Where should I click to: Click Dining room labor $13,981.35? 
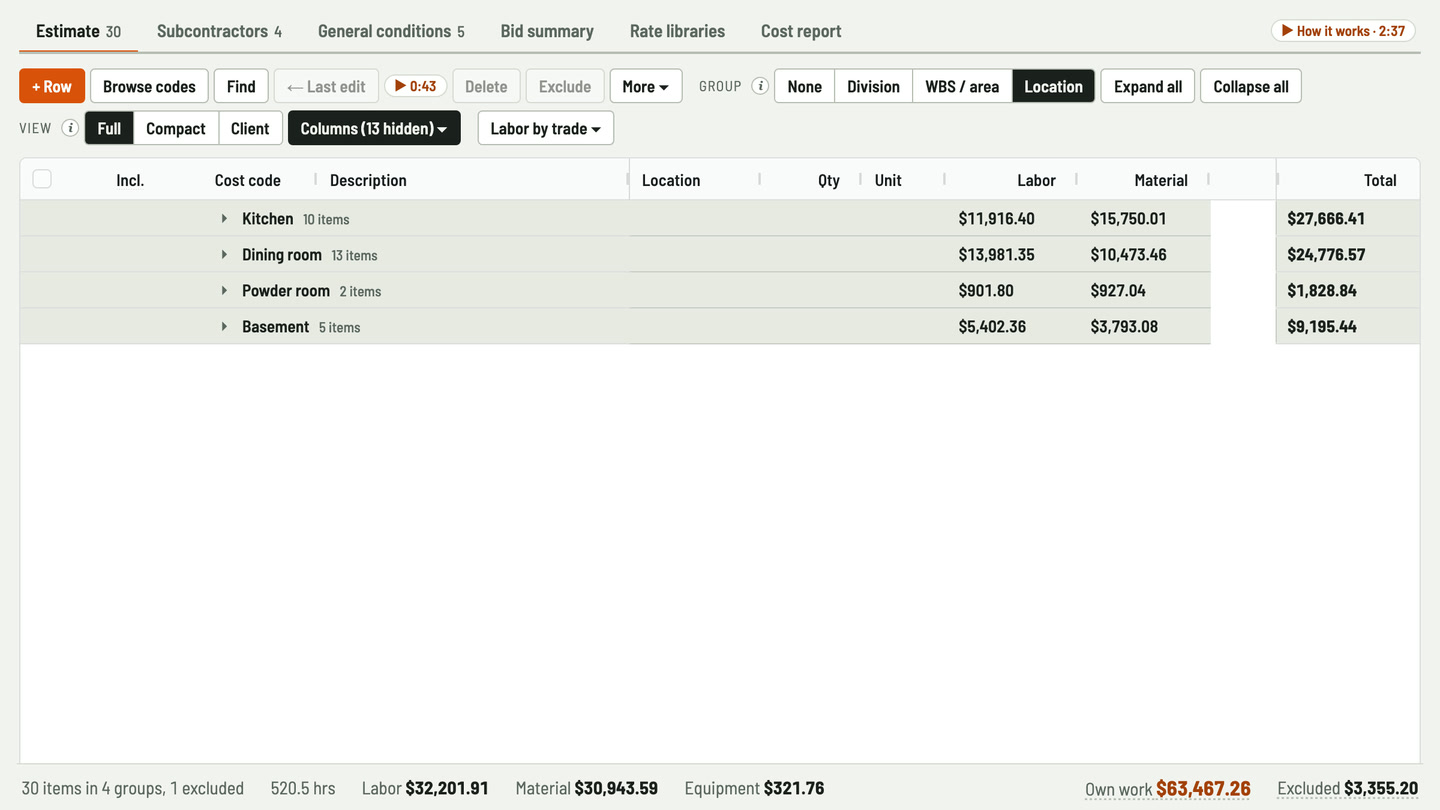(996, 254)
